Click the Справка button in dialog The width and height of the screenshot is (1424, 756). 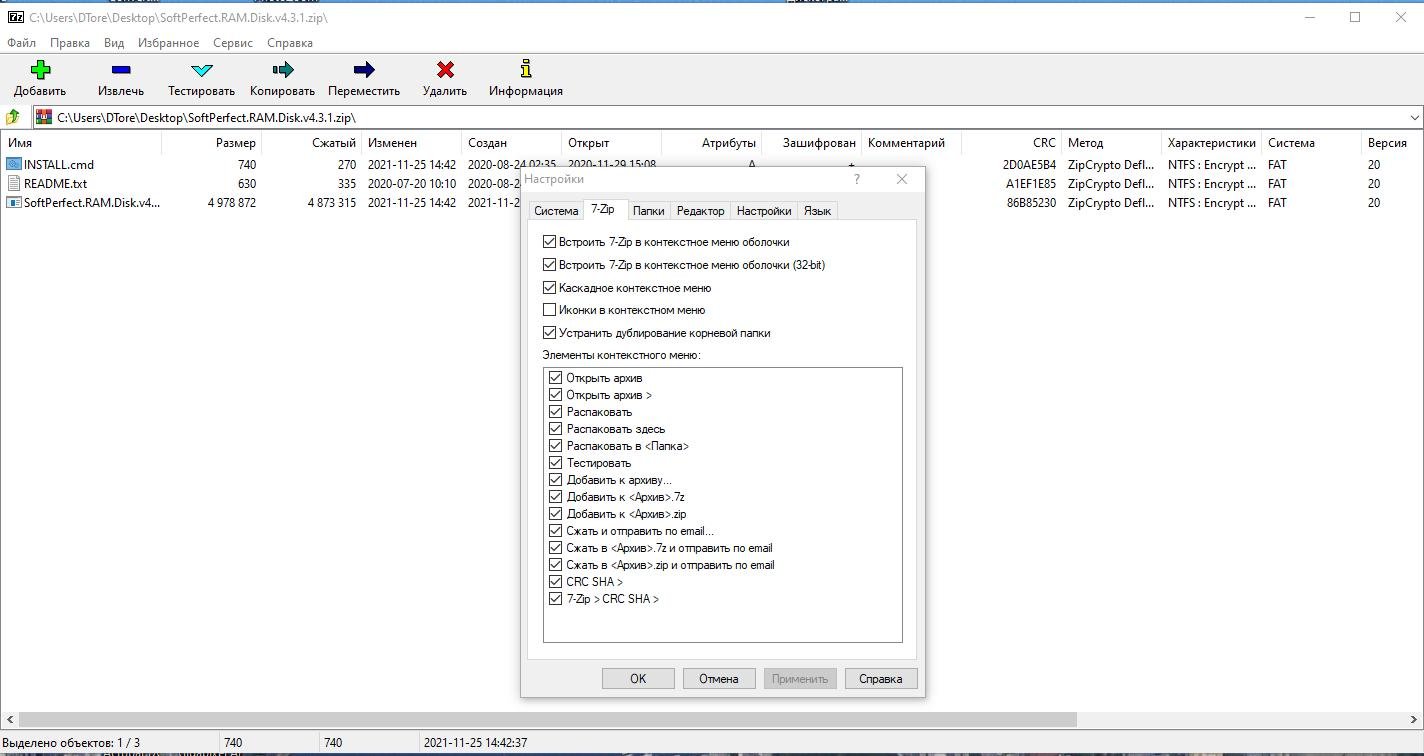click(881, 679)
